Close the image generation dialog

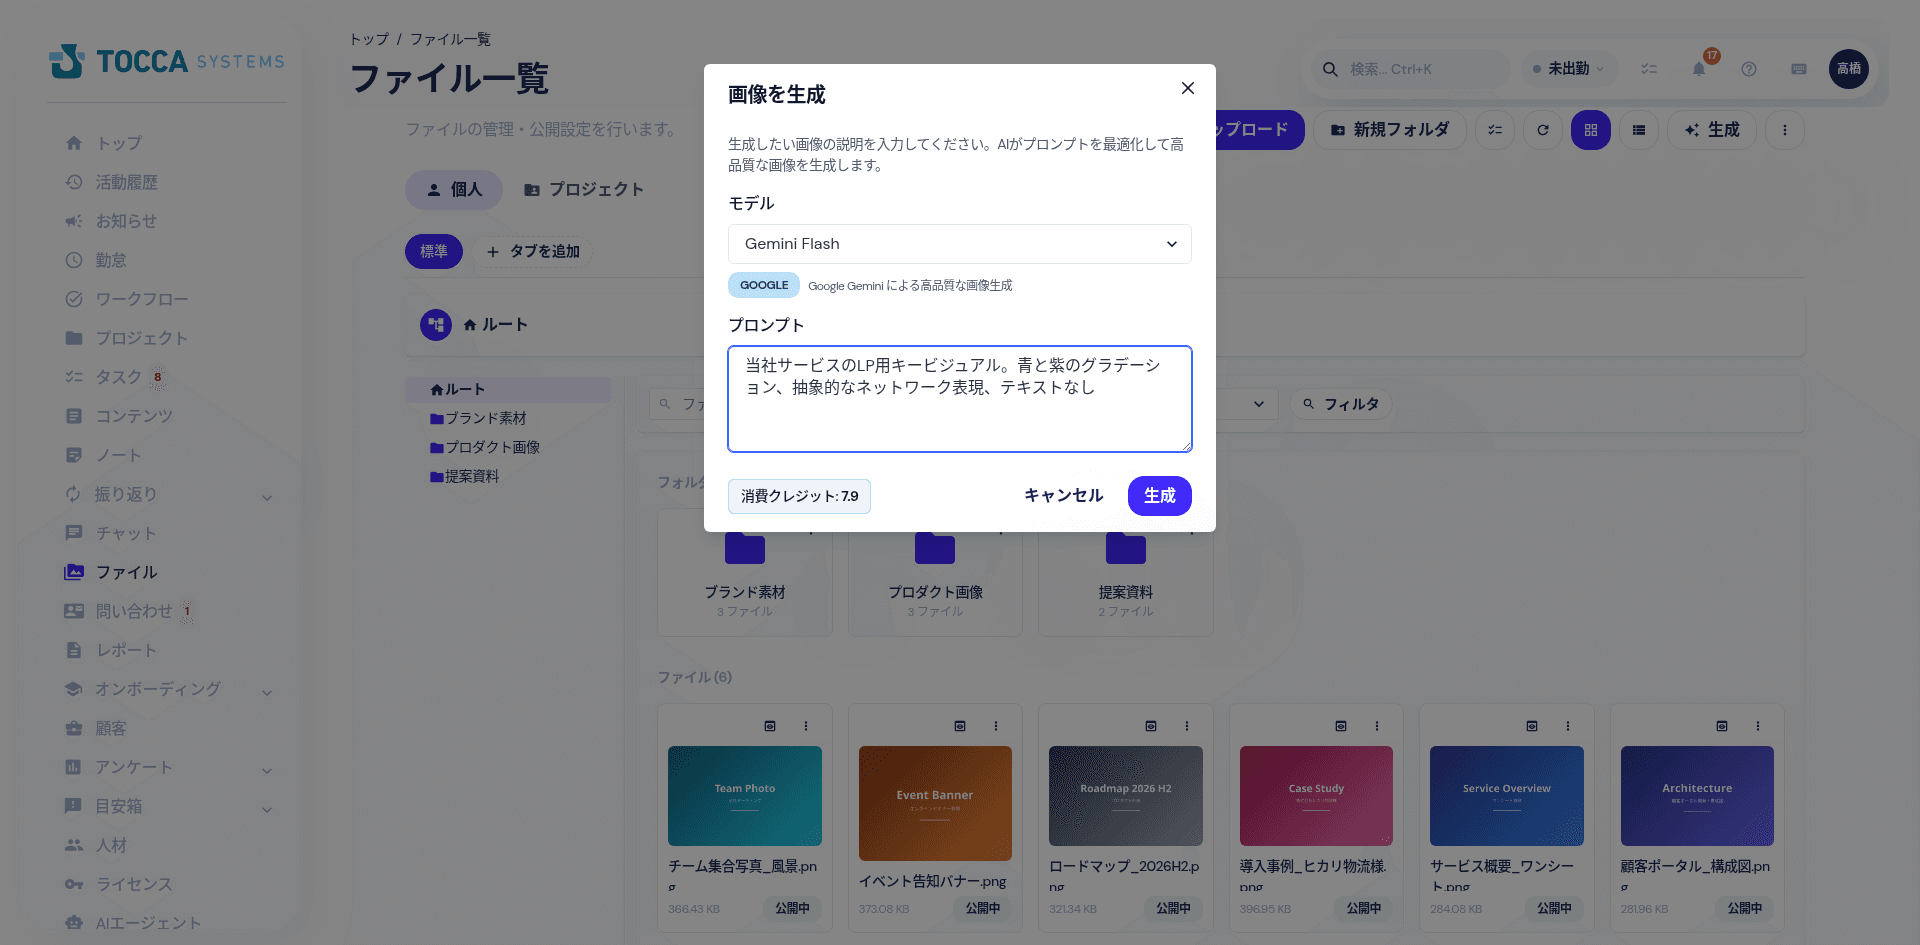click(x=1187, y=88)
